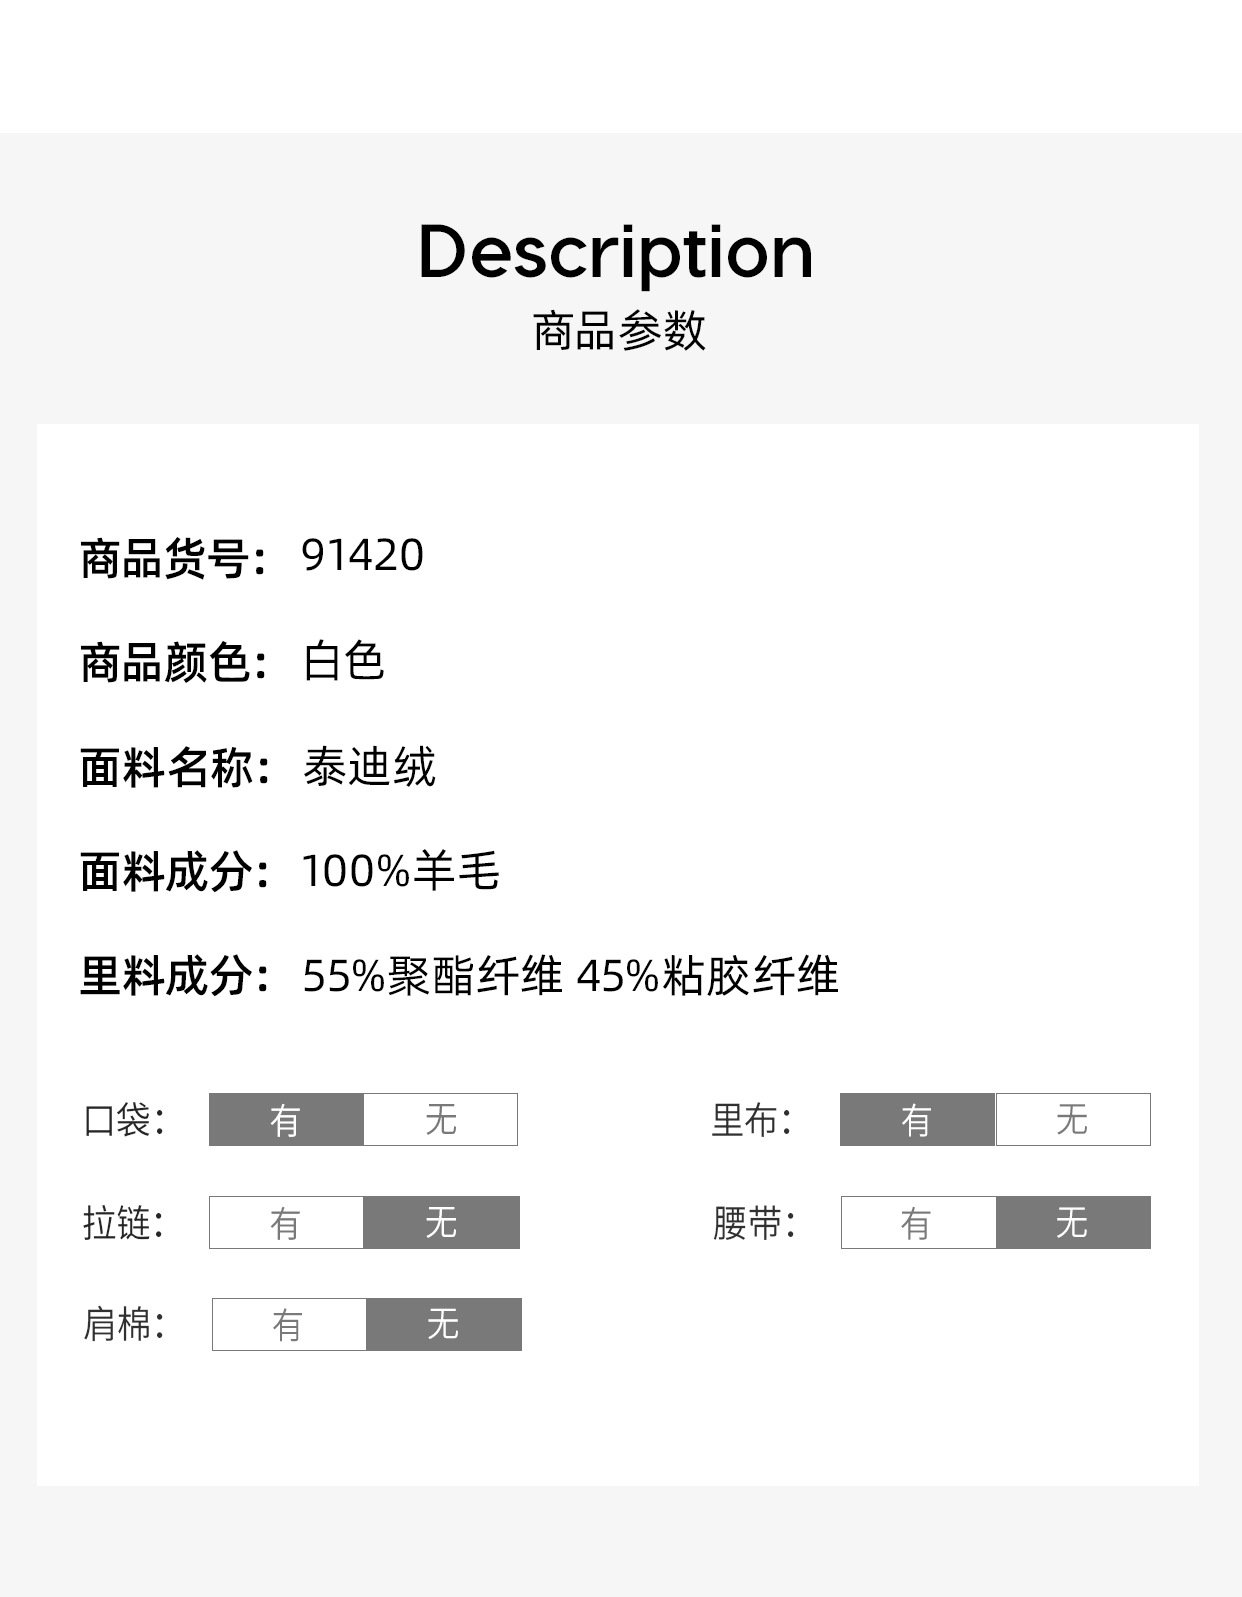Screen dimensions: 1242x1597
Task: Select 有 option for 口袋 (pocket)
Action: (286, 1119)
